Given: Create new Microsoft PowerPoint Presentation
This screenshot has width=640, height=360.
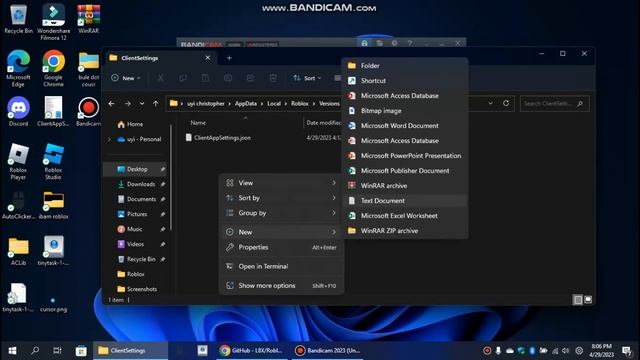Looking at the screenshot, I should click(405, 156).
